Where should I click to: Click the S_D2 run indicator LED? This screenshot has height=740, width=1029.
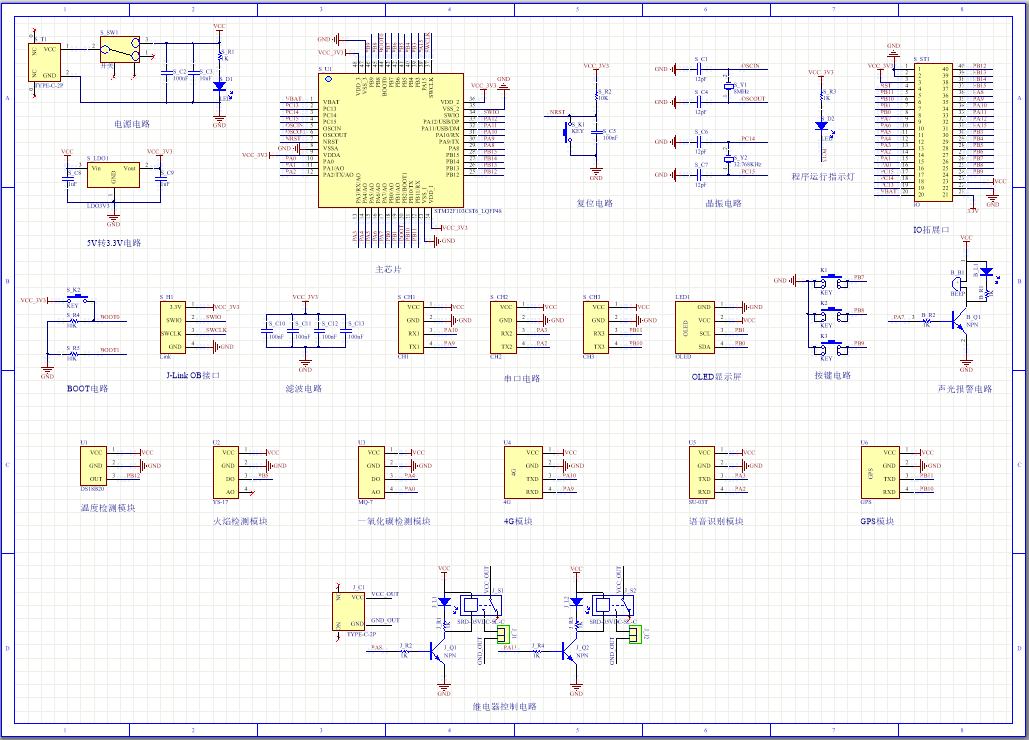pyautogui.click(x=822, y=125)
